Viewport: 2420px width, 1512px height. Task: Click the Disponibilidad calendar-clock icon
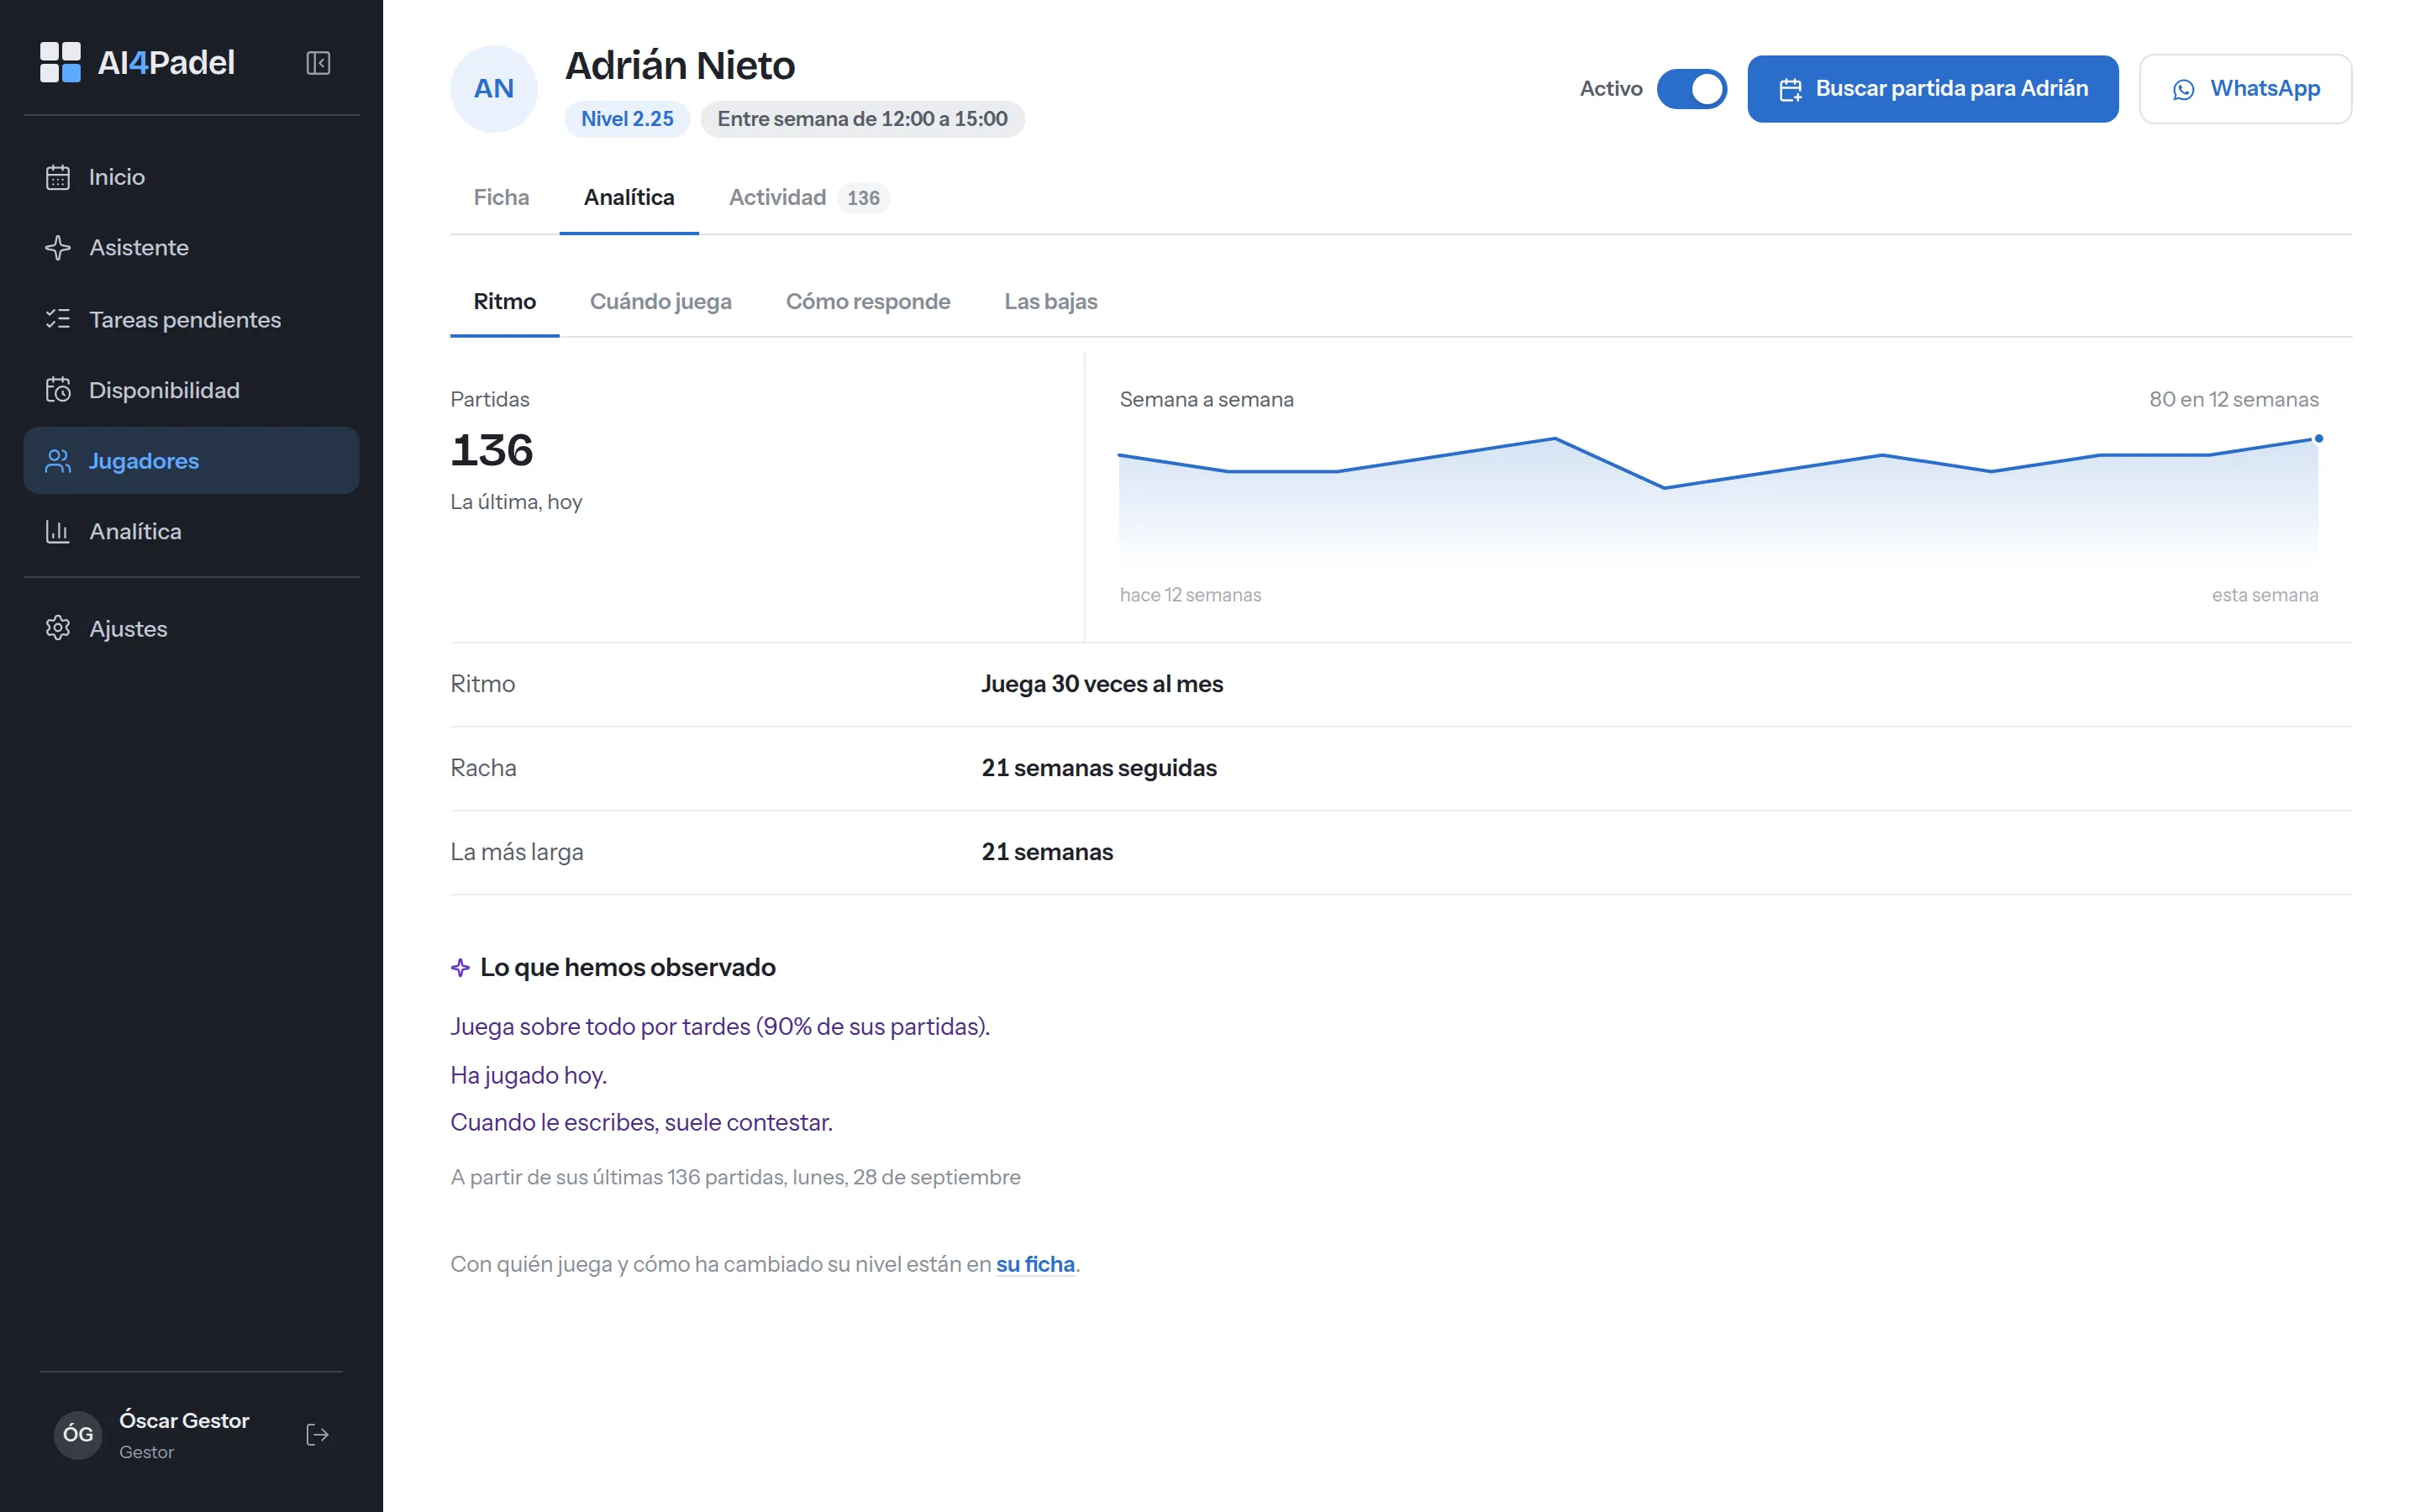click(x=58, y=390)
